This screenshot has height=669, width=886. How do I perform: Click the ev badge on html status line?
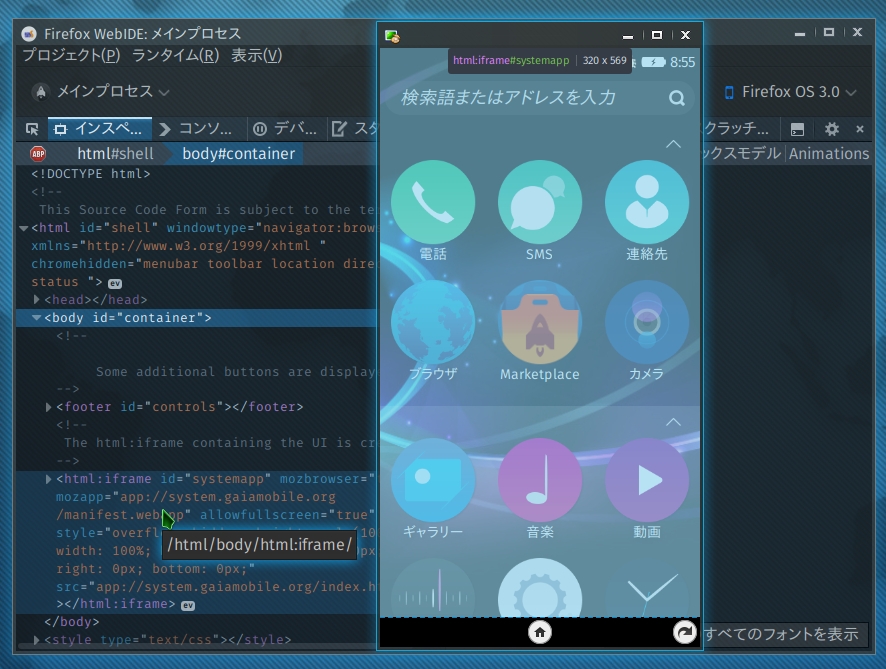(115, 283)
